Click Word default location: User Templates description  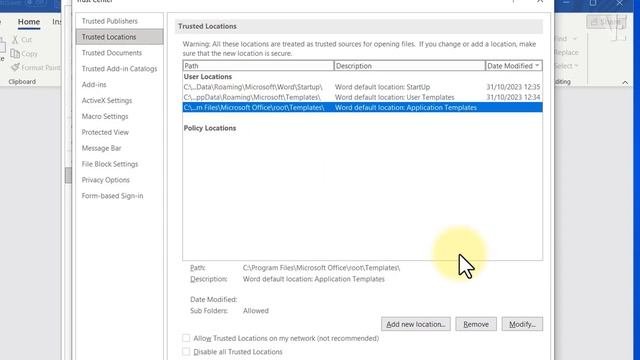click(394, 97)
